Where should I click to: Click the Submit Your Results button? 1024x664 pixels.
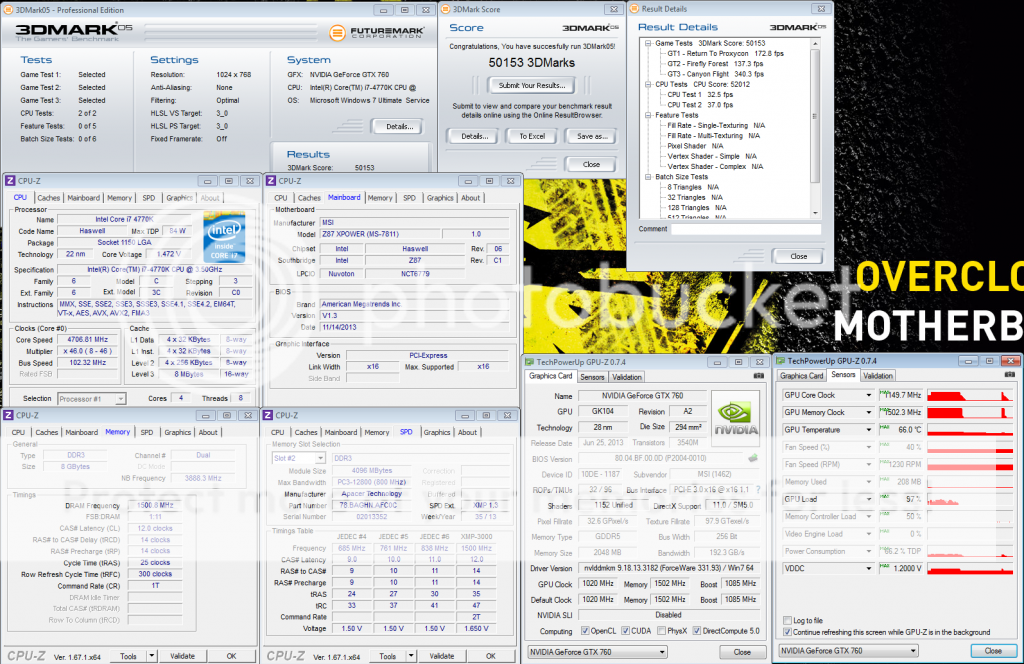[532, 86]
